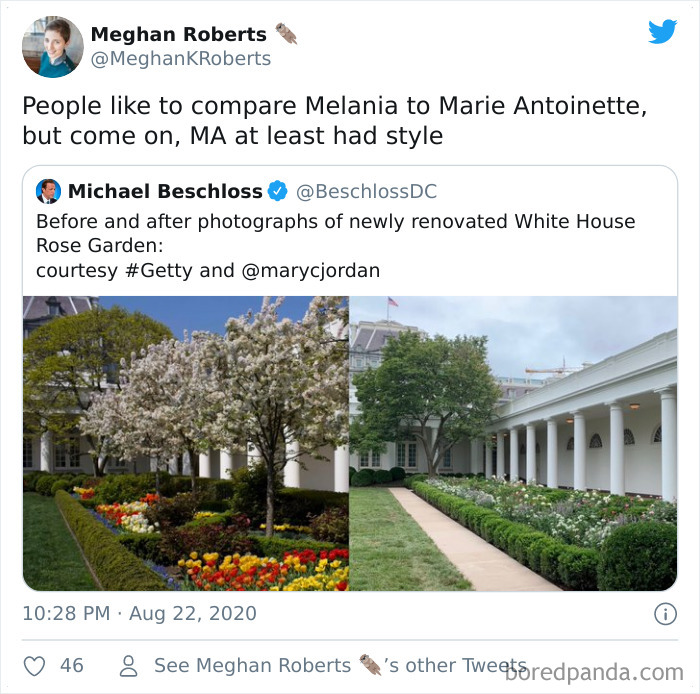The image size is (700, 694).
Task: Open the tweet info circle icon
Action: pos(665,614)
